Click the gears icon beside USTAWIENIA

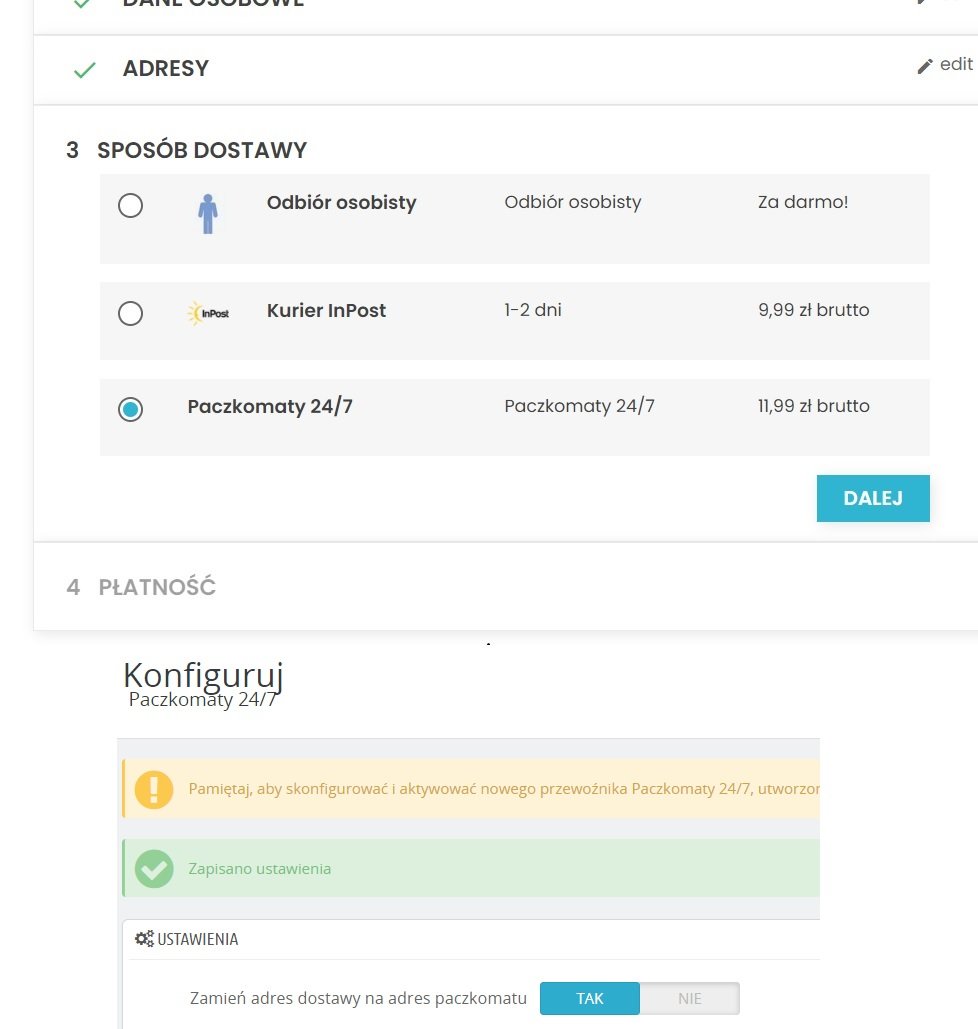pos(144,939)
